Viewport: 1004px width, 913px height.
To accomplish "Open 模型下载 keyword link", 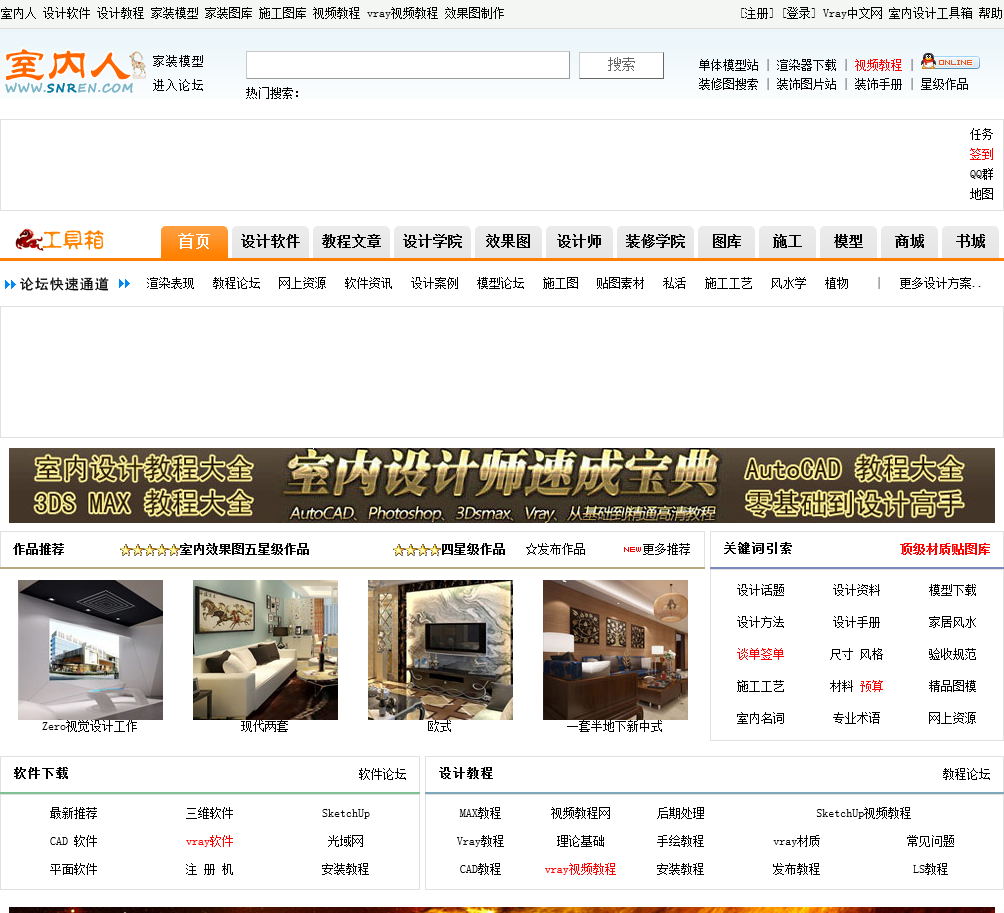I will (952, 590).
